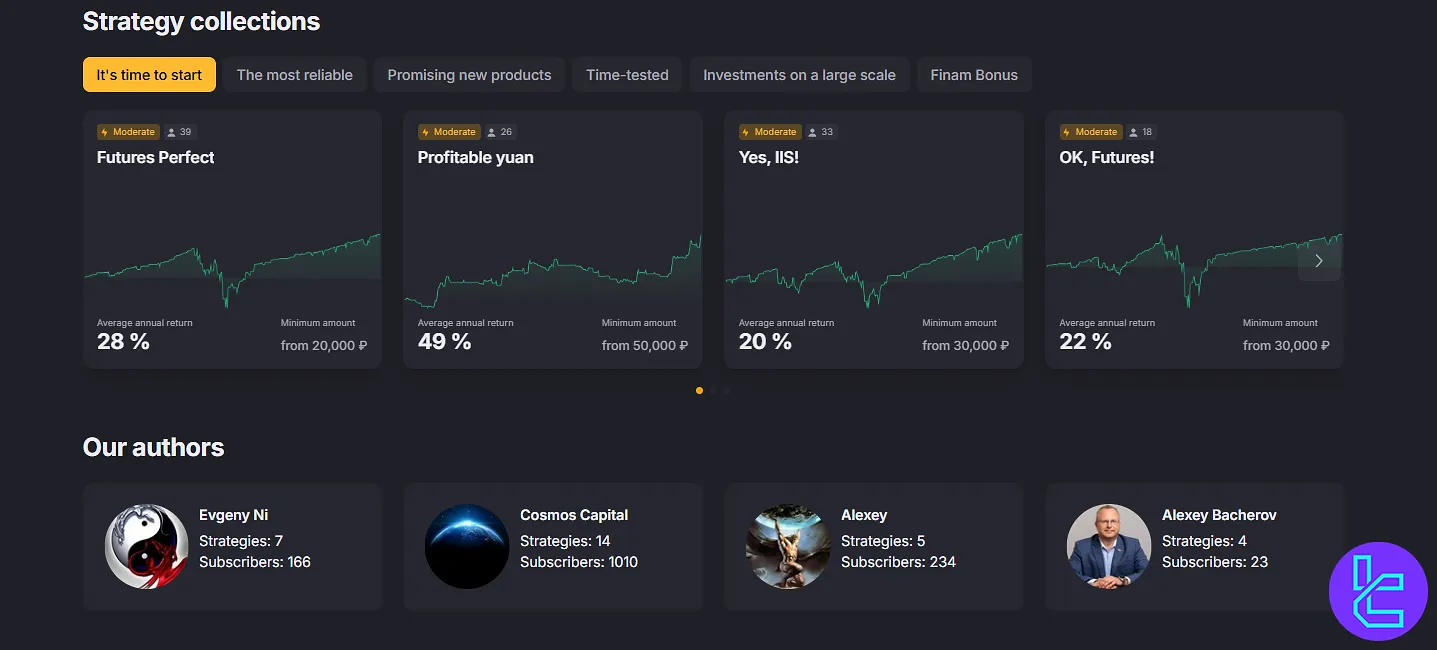This screenshot has height=650, width=1437.
Task: Activate the Finam Bonus filter
Action: (x=974, y=74)
